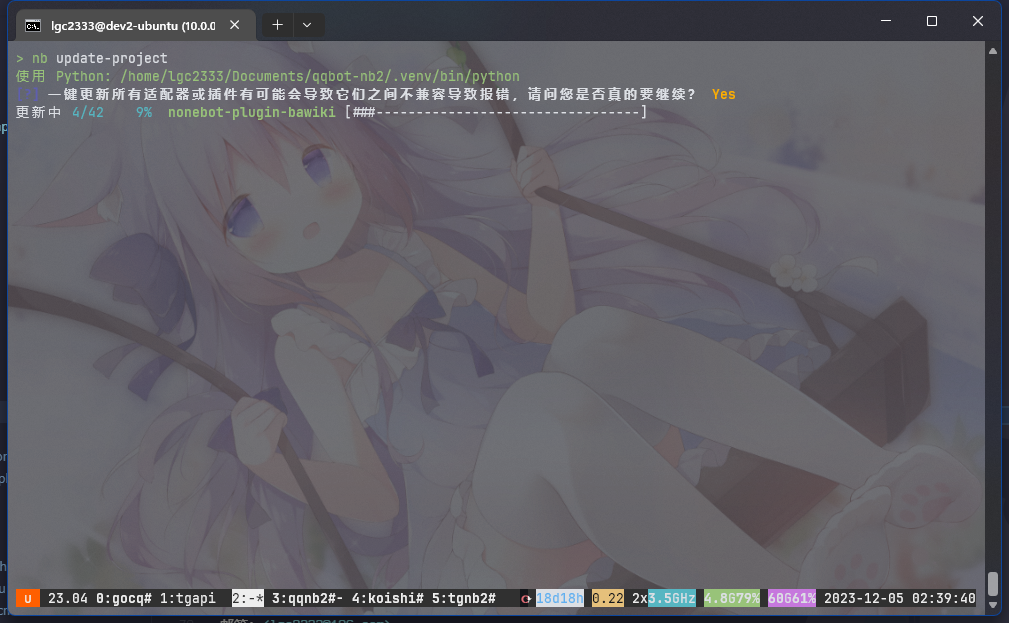The height and width of the screenshot is (623, 1009).
Task: Click the orange Yes answer
Action: tap(723, 95)
